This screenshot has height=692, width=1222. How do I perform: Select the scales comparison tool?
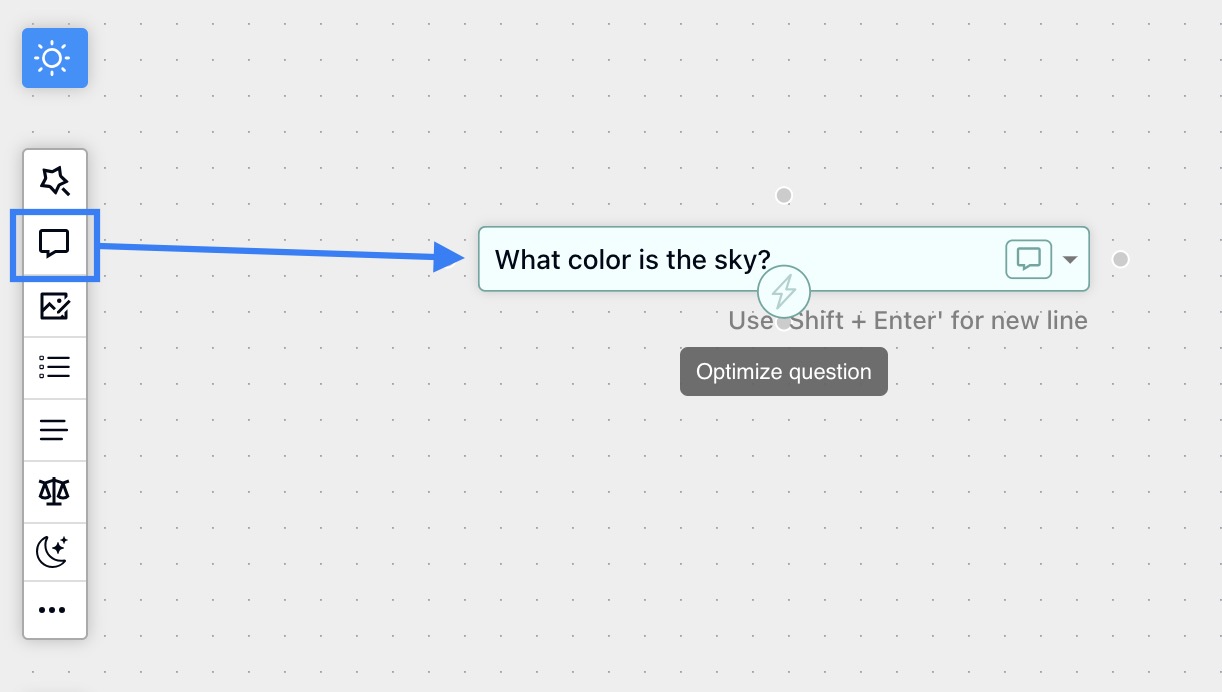pos(55,491)
